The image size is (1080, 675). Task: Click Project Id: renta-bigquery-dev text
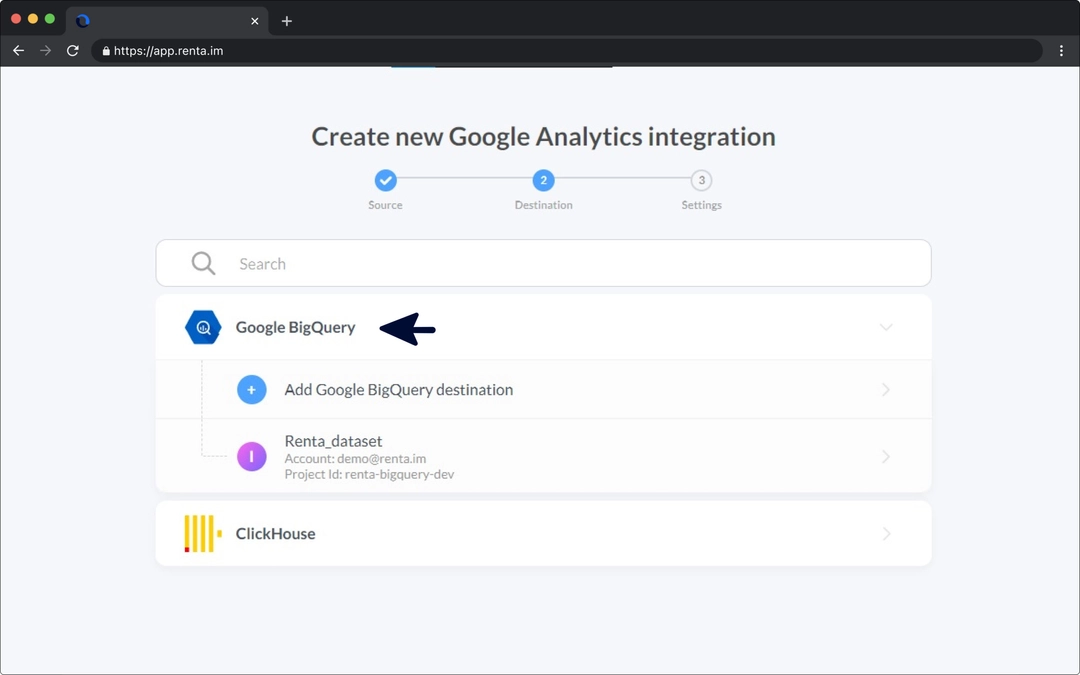point(369,475)
